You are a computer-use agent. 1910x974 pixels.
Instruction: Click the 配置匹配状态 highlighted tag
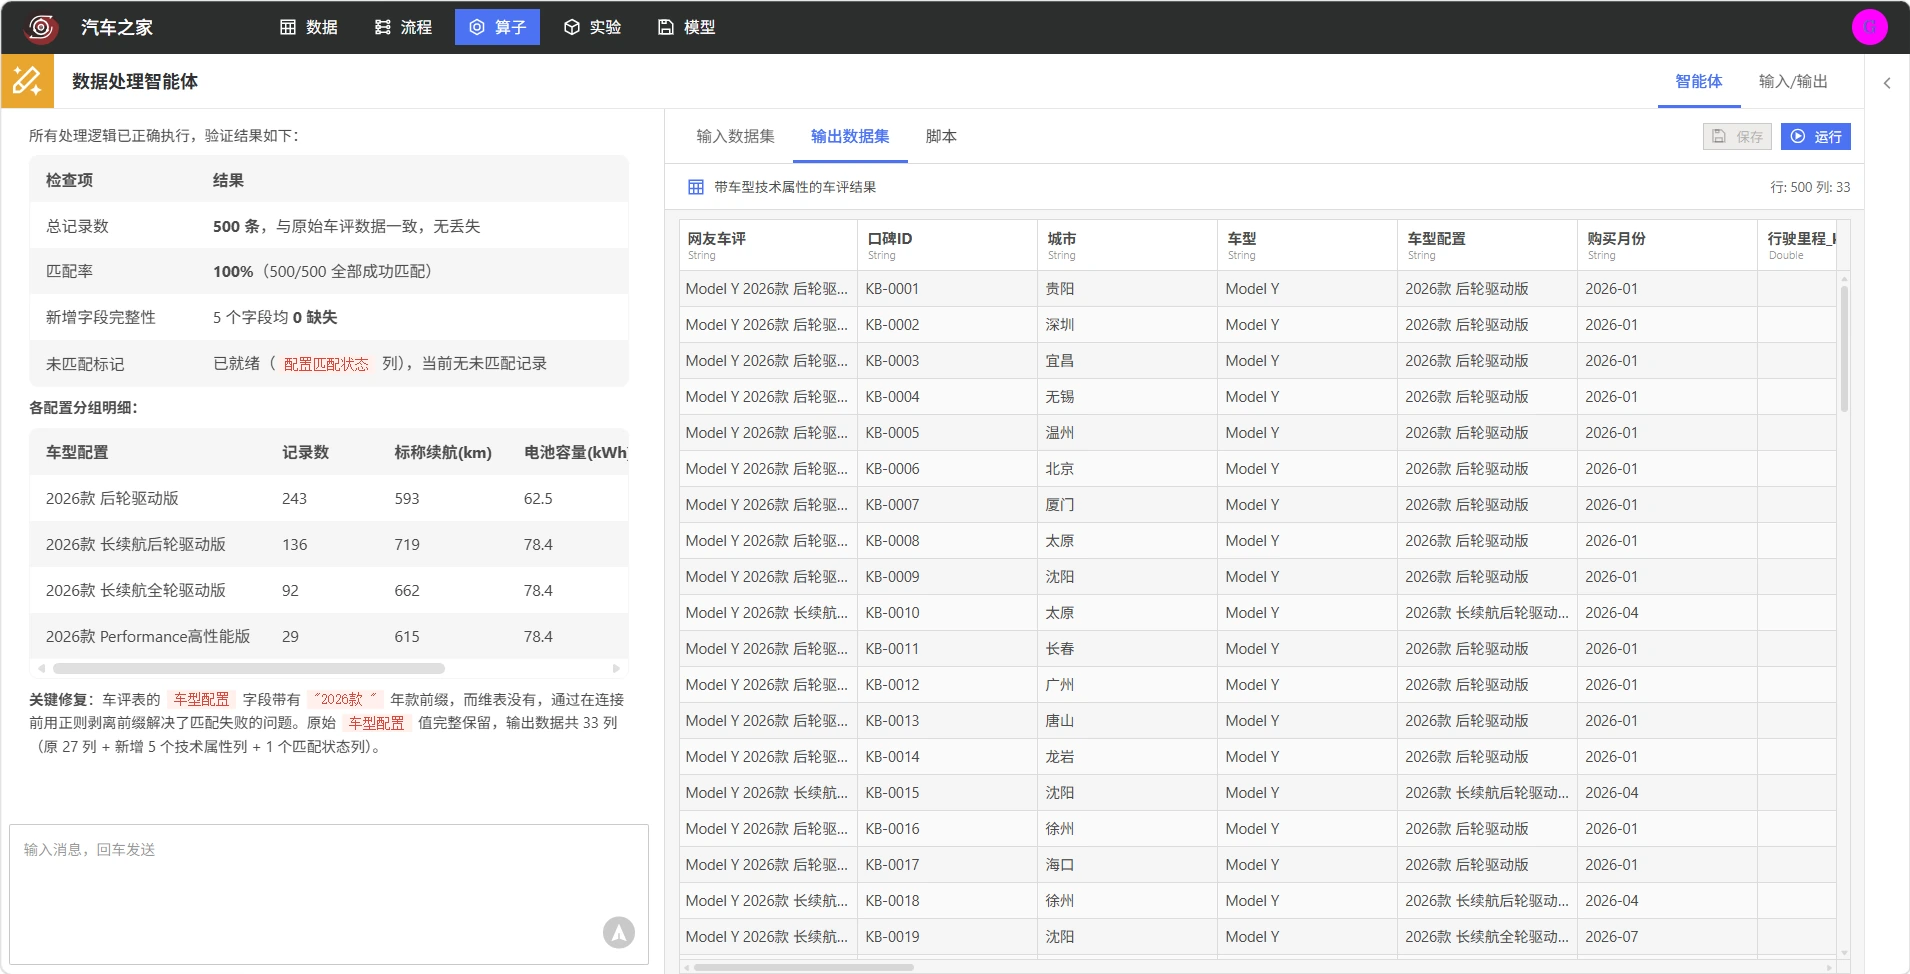coord(326,364)
